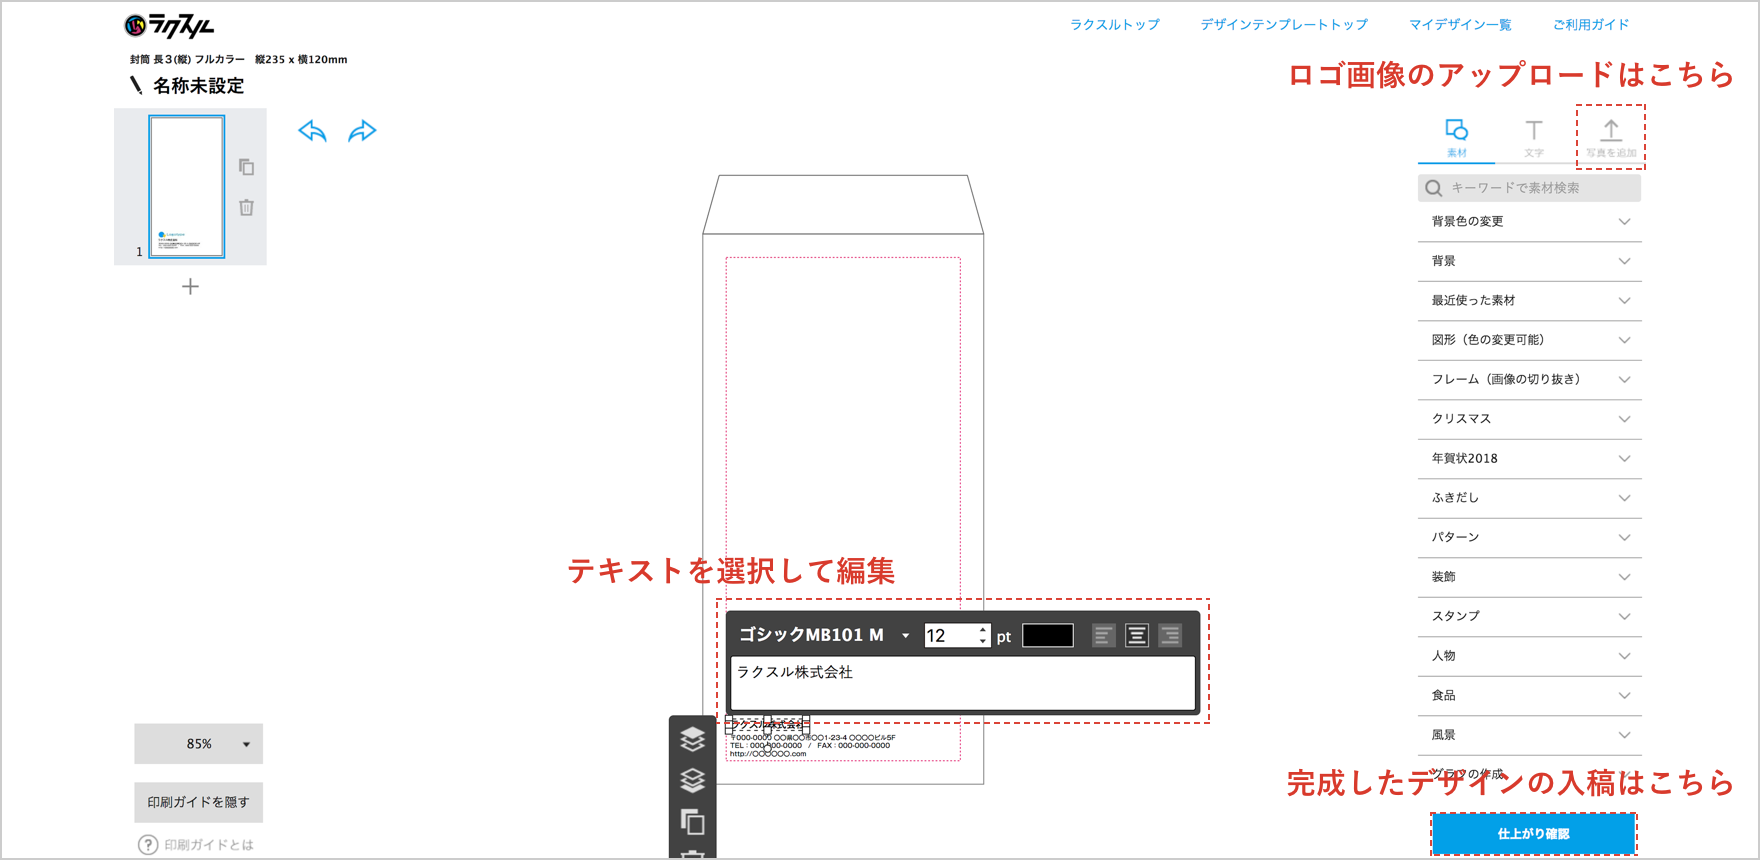Open the ゴシックMB101 M font dropdown
The height and width of the screenshot is (860, 1760).
825,635
